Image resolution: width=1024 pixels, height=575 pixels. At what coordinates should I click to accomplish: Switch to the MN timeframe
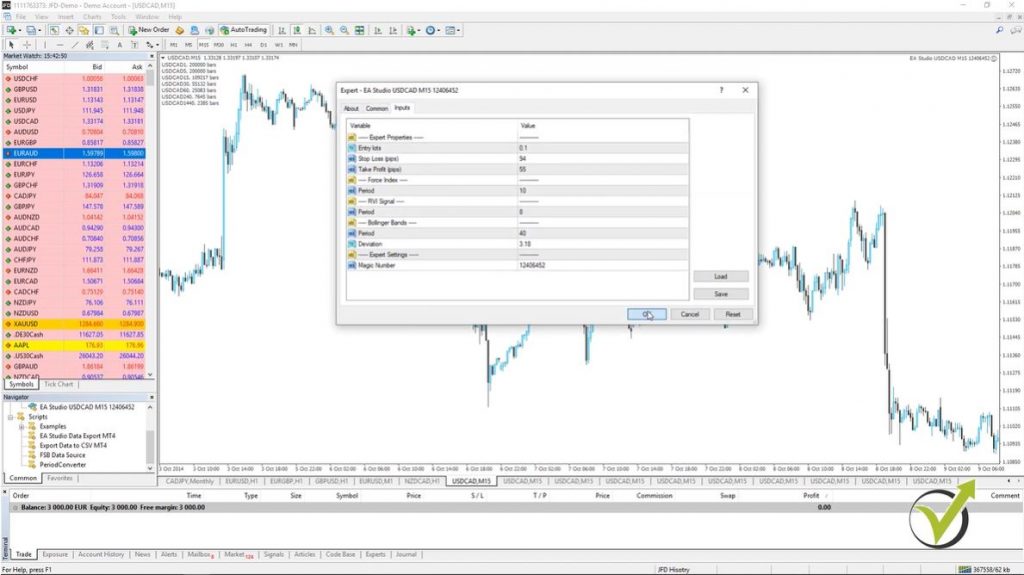[x=293, y=45]
